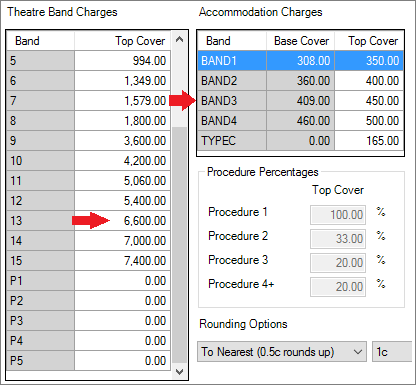
Task: Click the Theatre Band list scrollbar thumb
Action: tap(179, 245)
